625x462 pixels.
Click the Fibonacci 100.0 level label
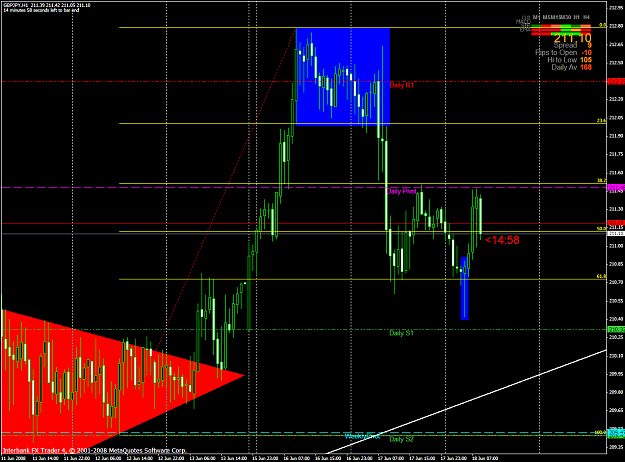tap(600, 432)
